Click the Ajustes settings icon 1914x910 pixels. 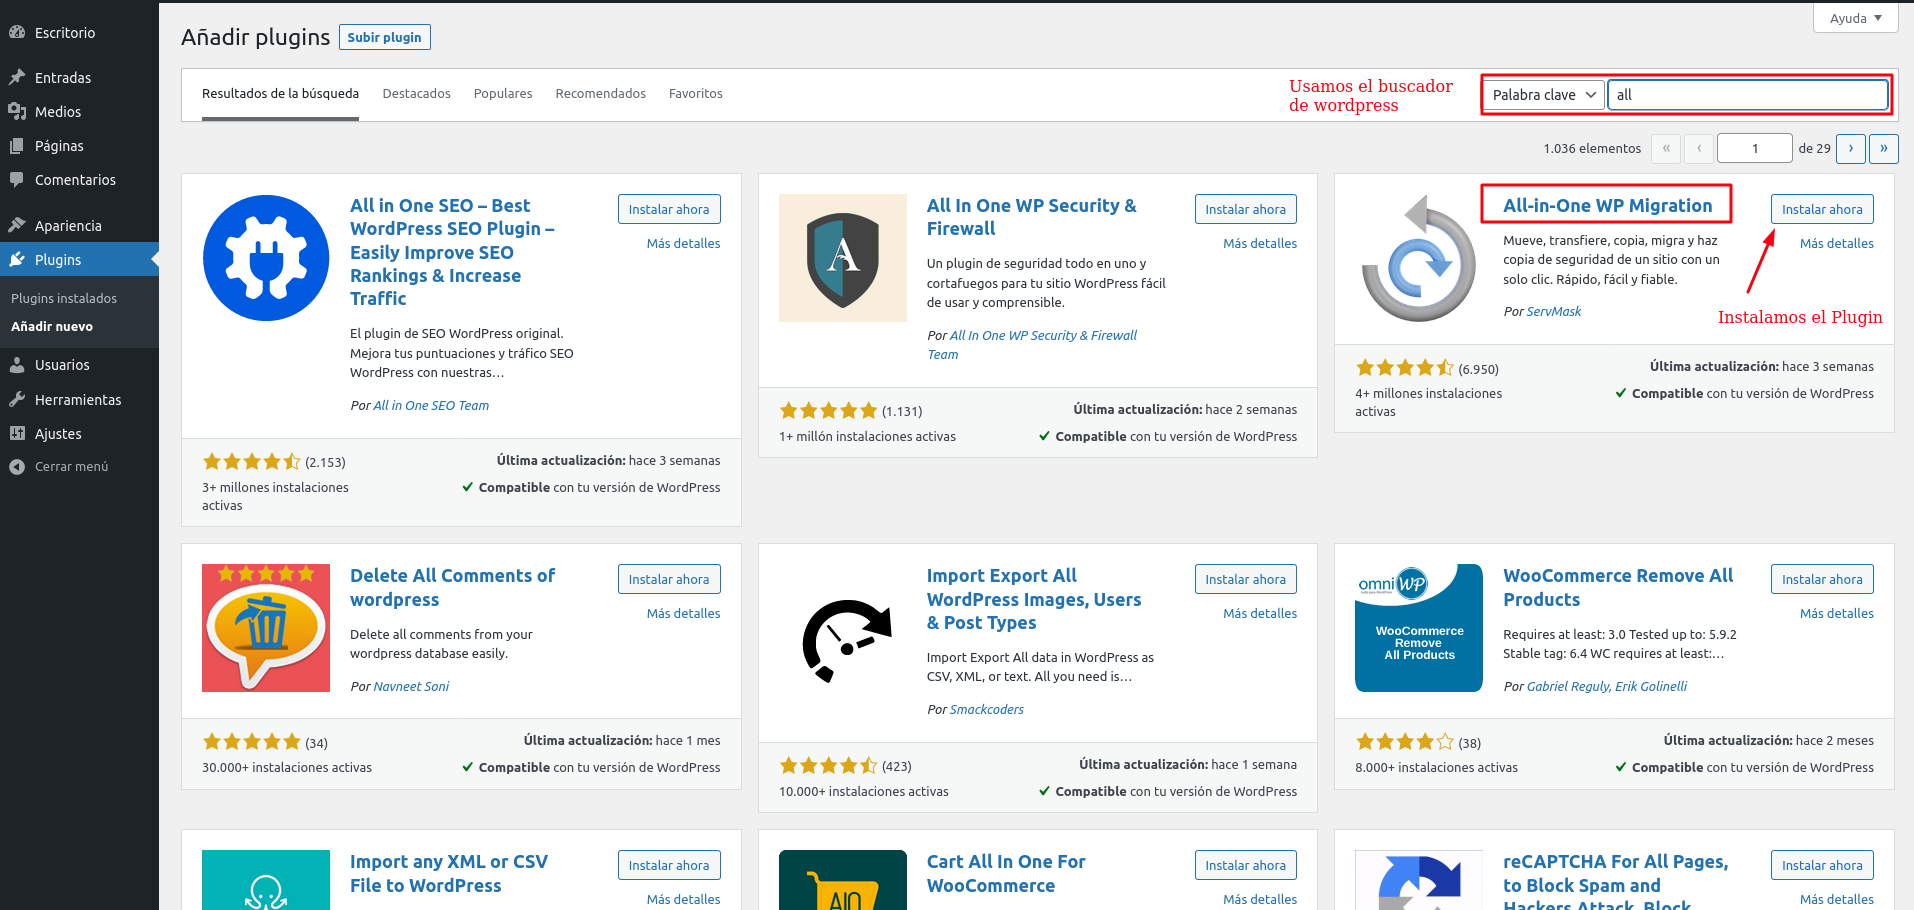[17, 433]
